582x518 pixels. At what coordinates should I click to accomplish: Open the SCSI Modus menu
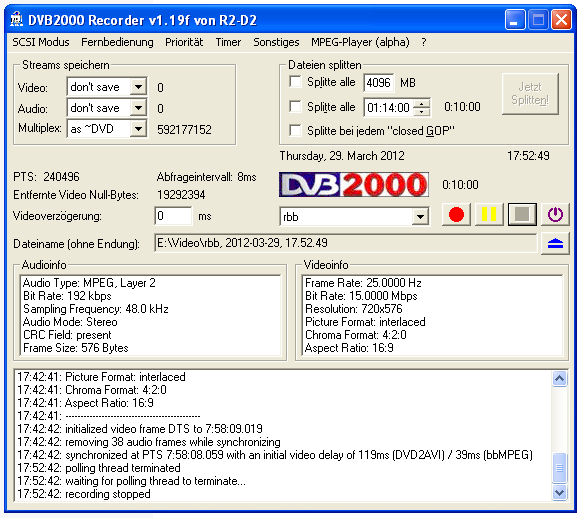41,42
